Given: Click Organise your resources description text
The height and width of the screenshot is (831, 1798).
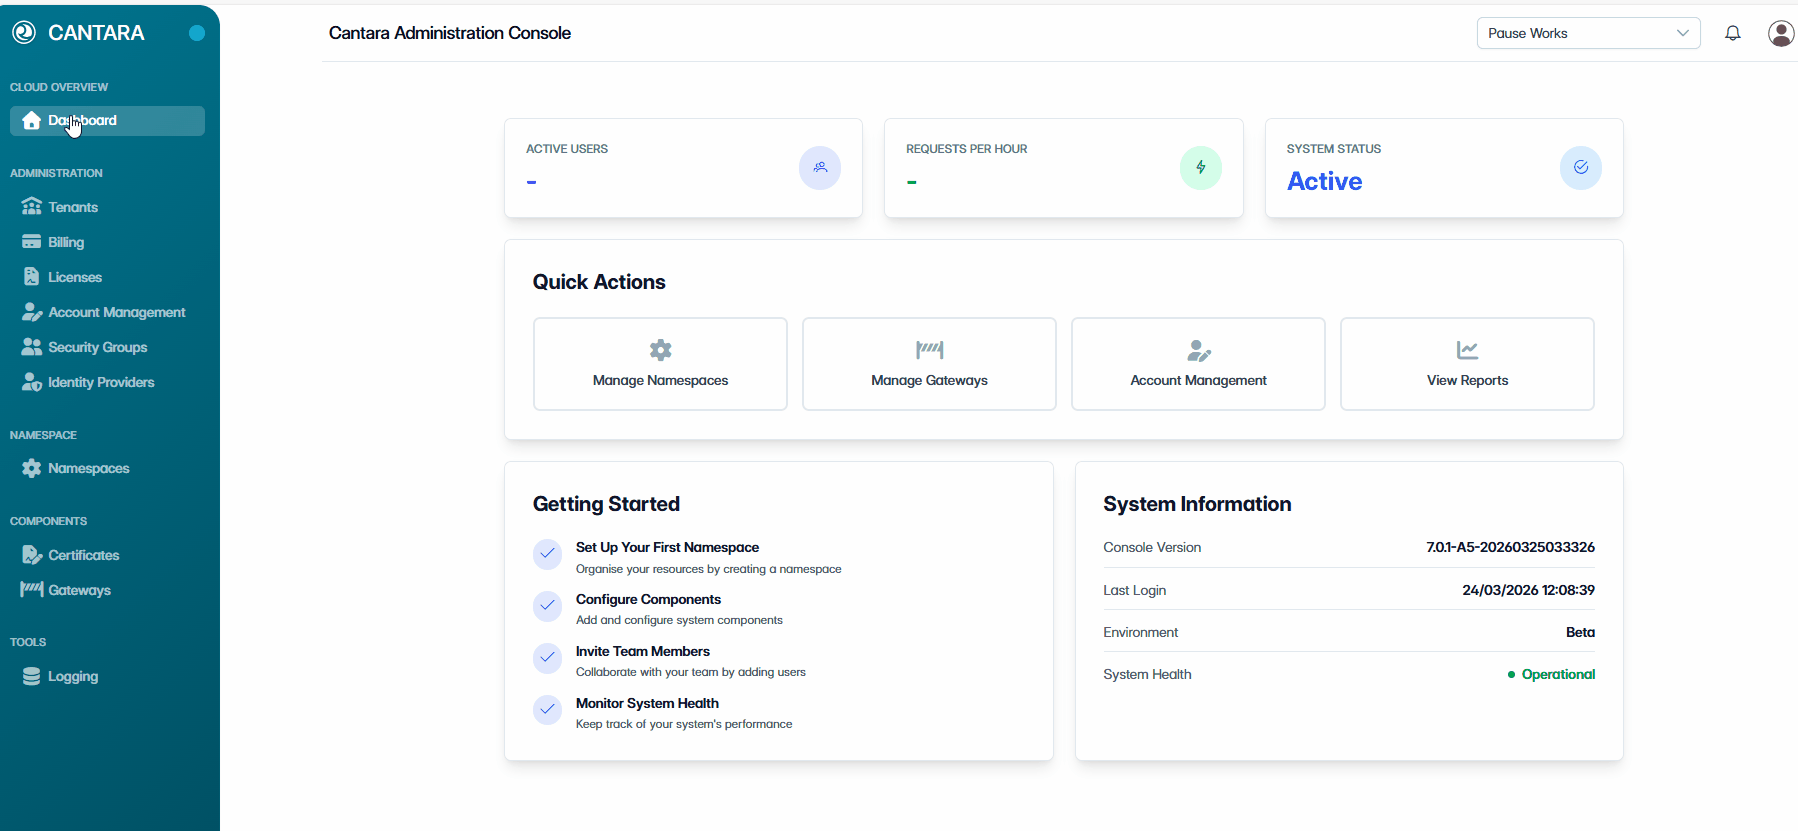Looking at the screenshot, I should tap(708, 569).
